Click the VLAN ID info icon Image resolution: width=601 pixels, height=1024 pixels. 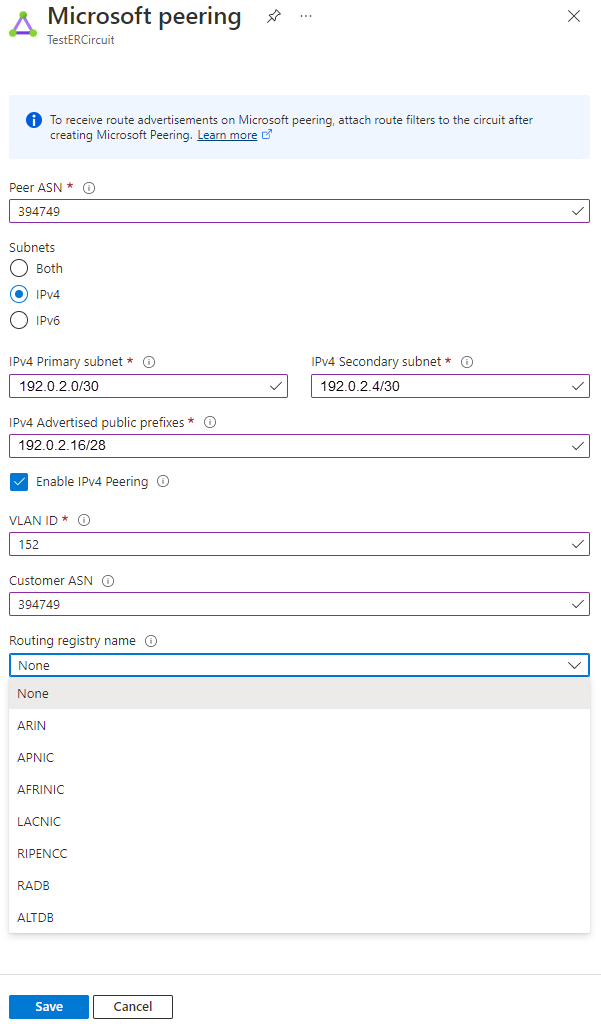tap(84, 519)
